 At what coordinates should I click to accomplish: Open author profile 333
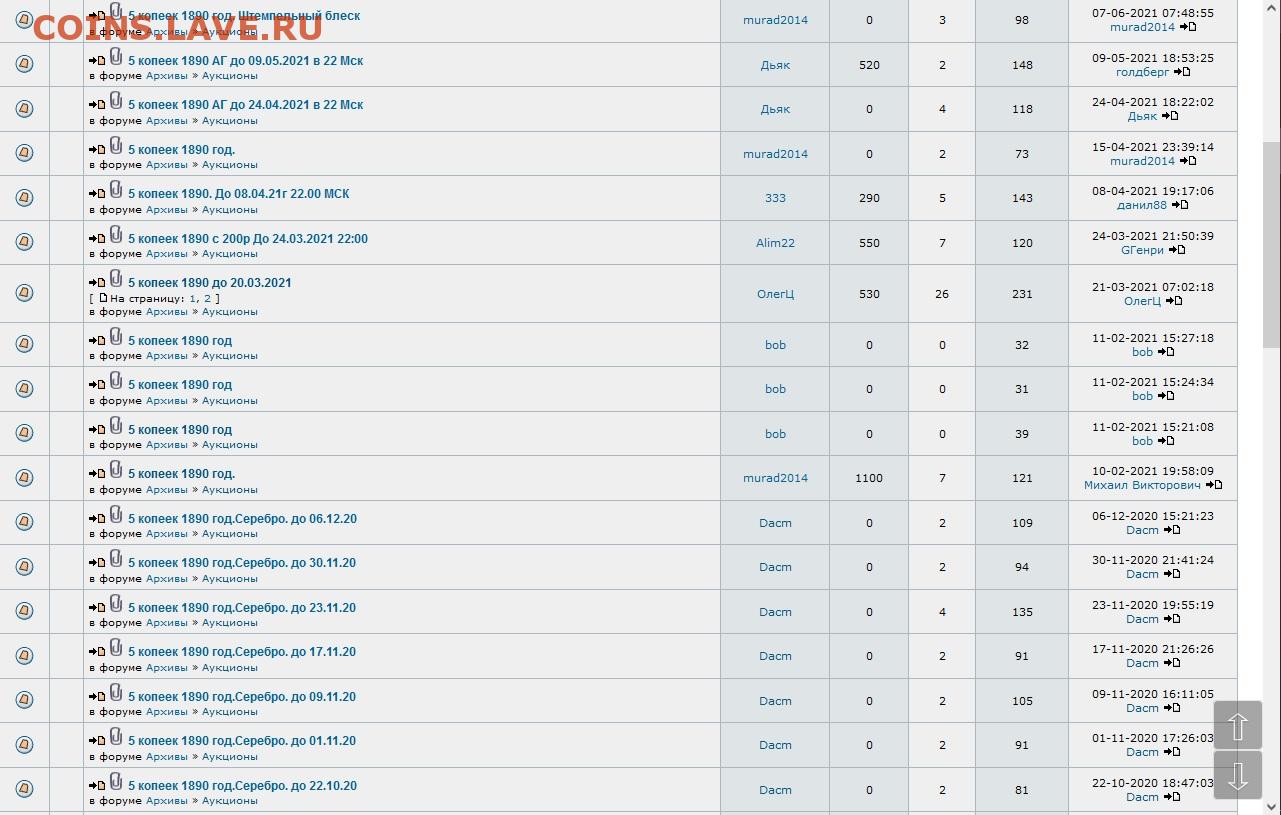point(775,198)
